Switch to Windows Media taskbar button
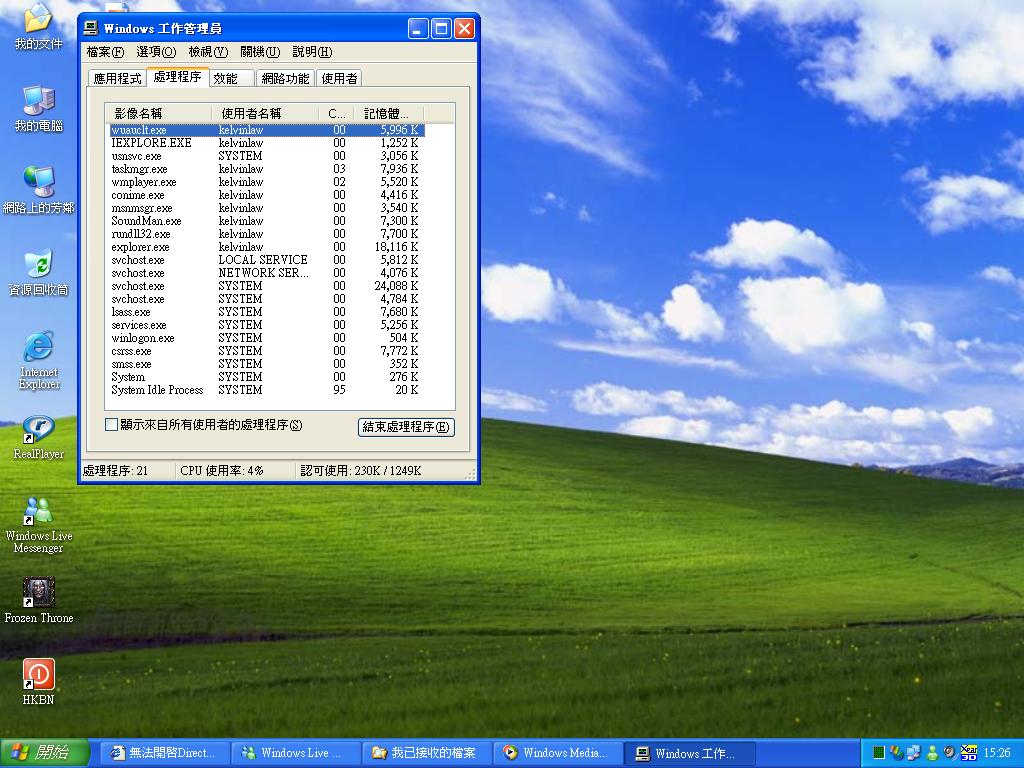The height and width of the screenshot is (768, 1024). pos(556,753)
